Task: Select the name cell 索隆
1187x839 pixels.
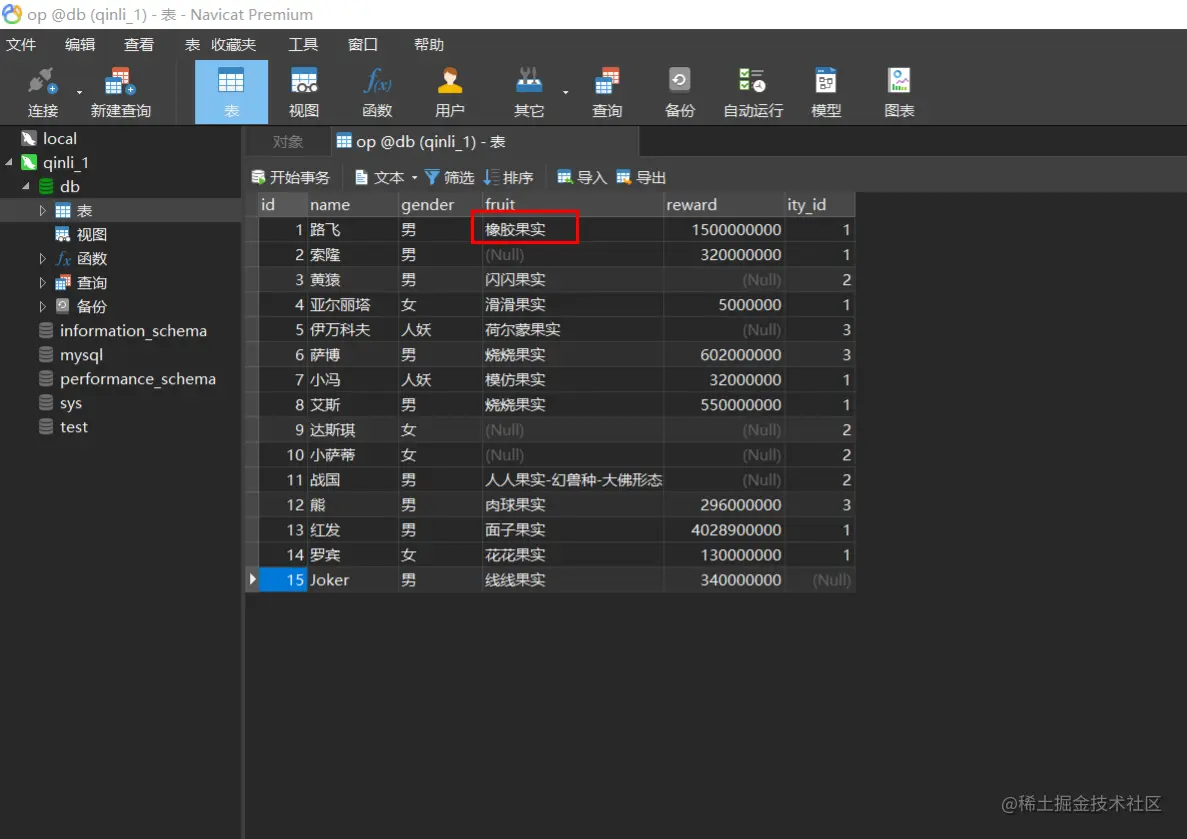Action: (x=352, y=254)
